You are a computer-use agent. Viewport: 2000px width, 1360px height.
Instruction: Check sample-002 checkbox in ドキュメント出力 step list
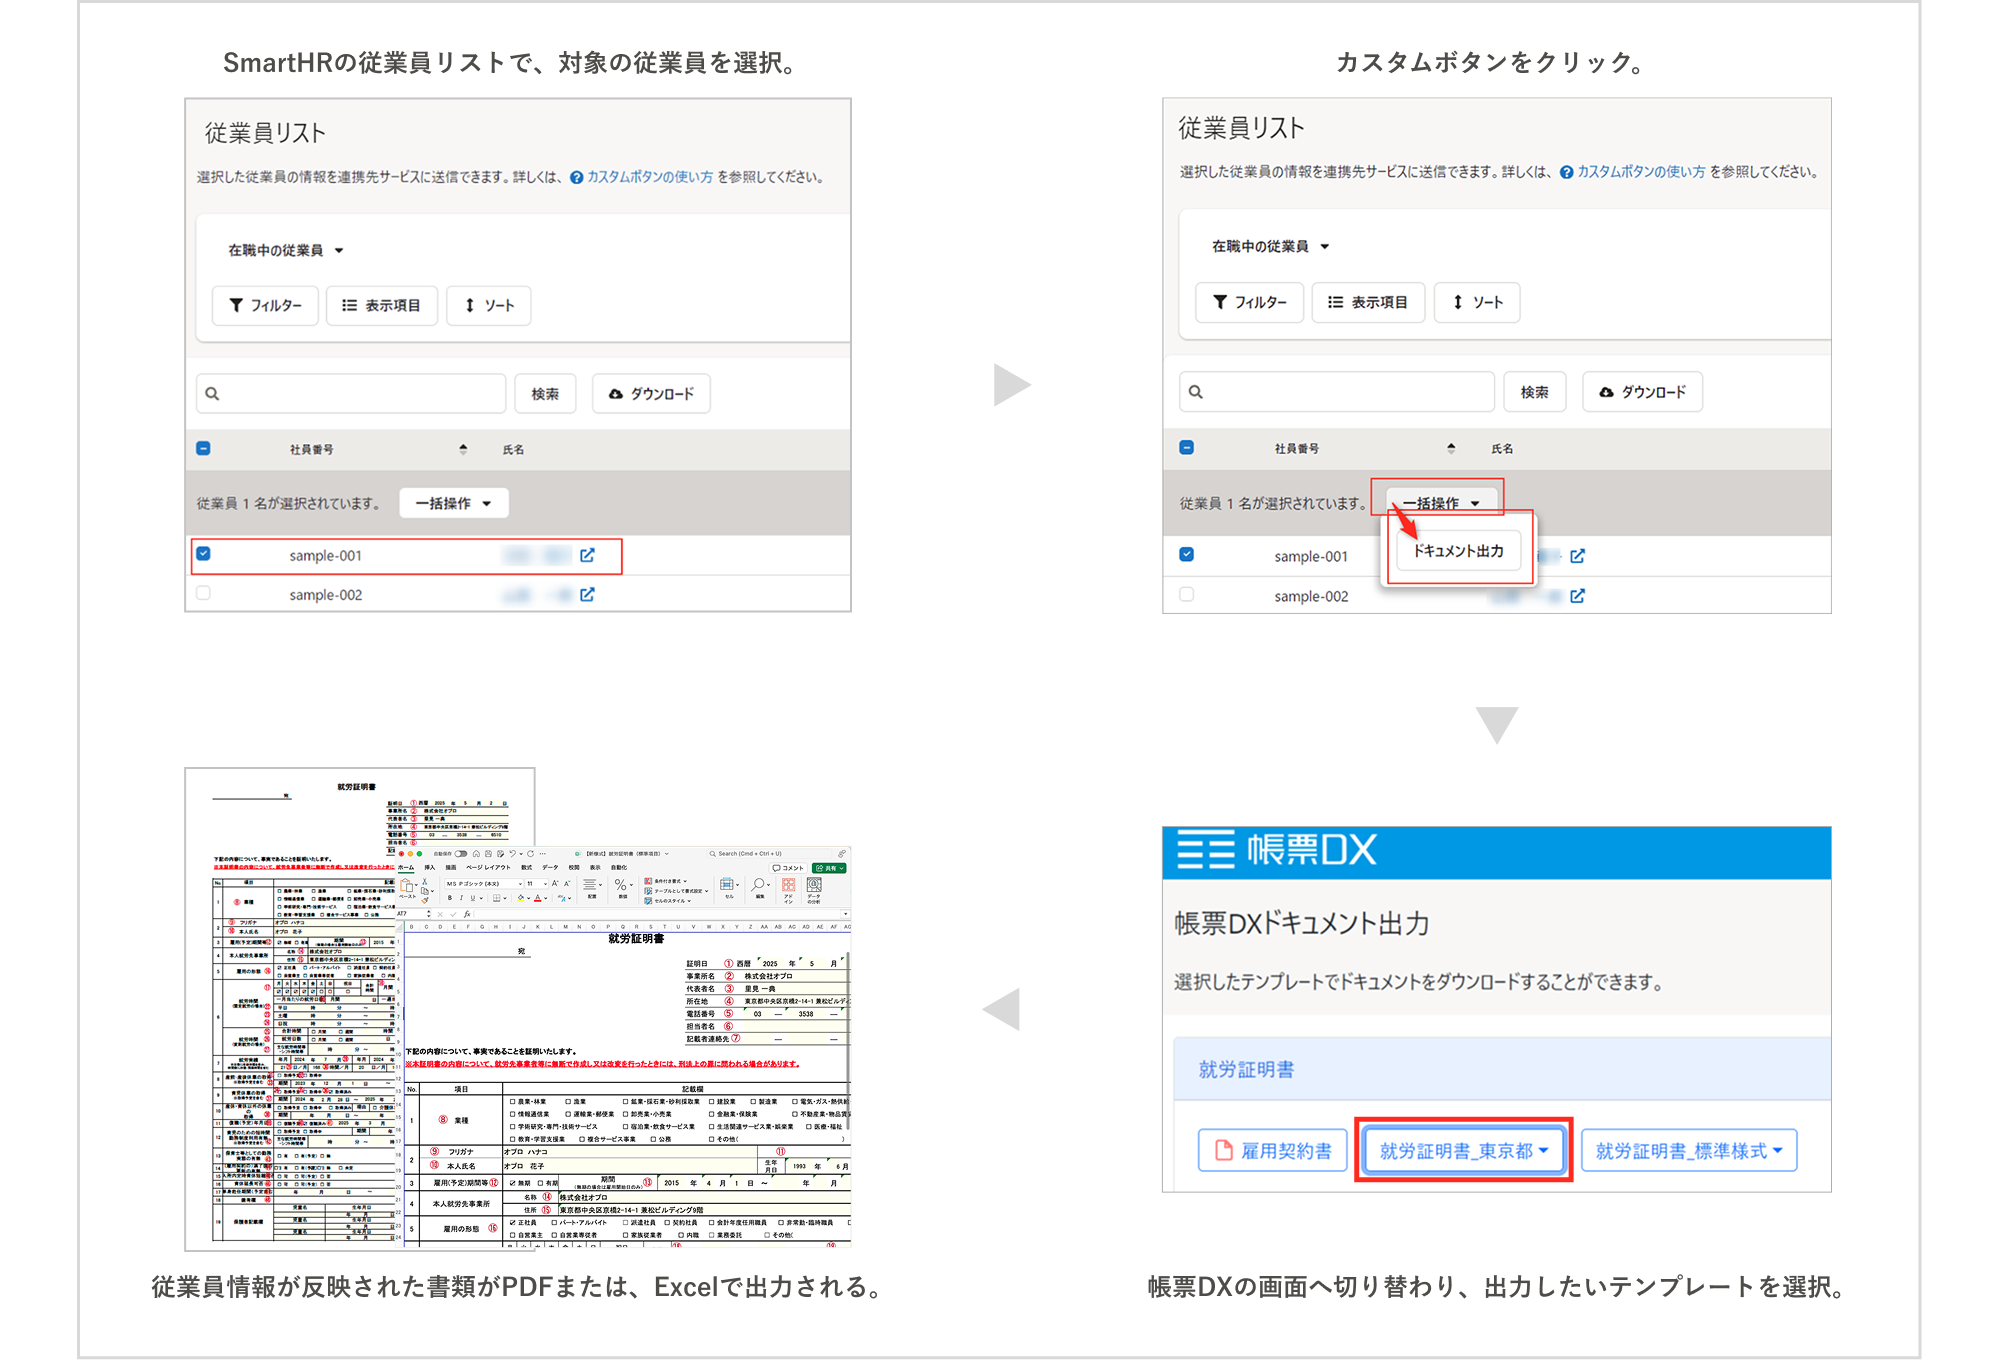pos(1186,594)
